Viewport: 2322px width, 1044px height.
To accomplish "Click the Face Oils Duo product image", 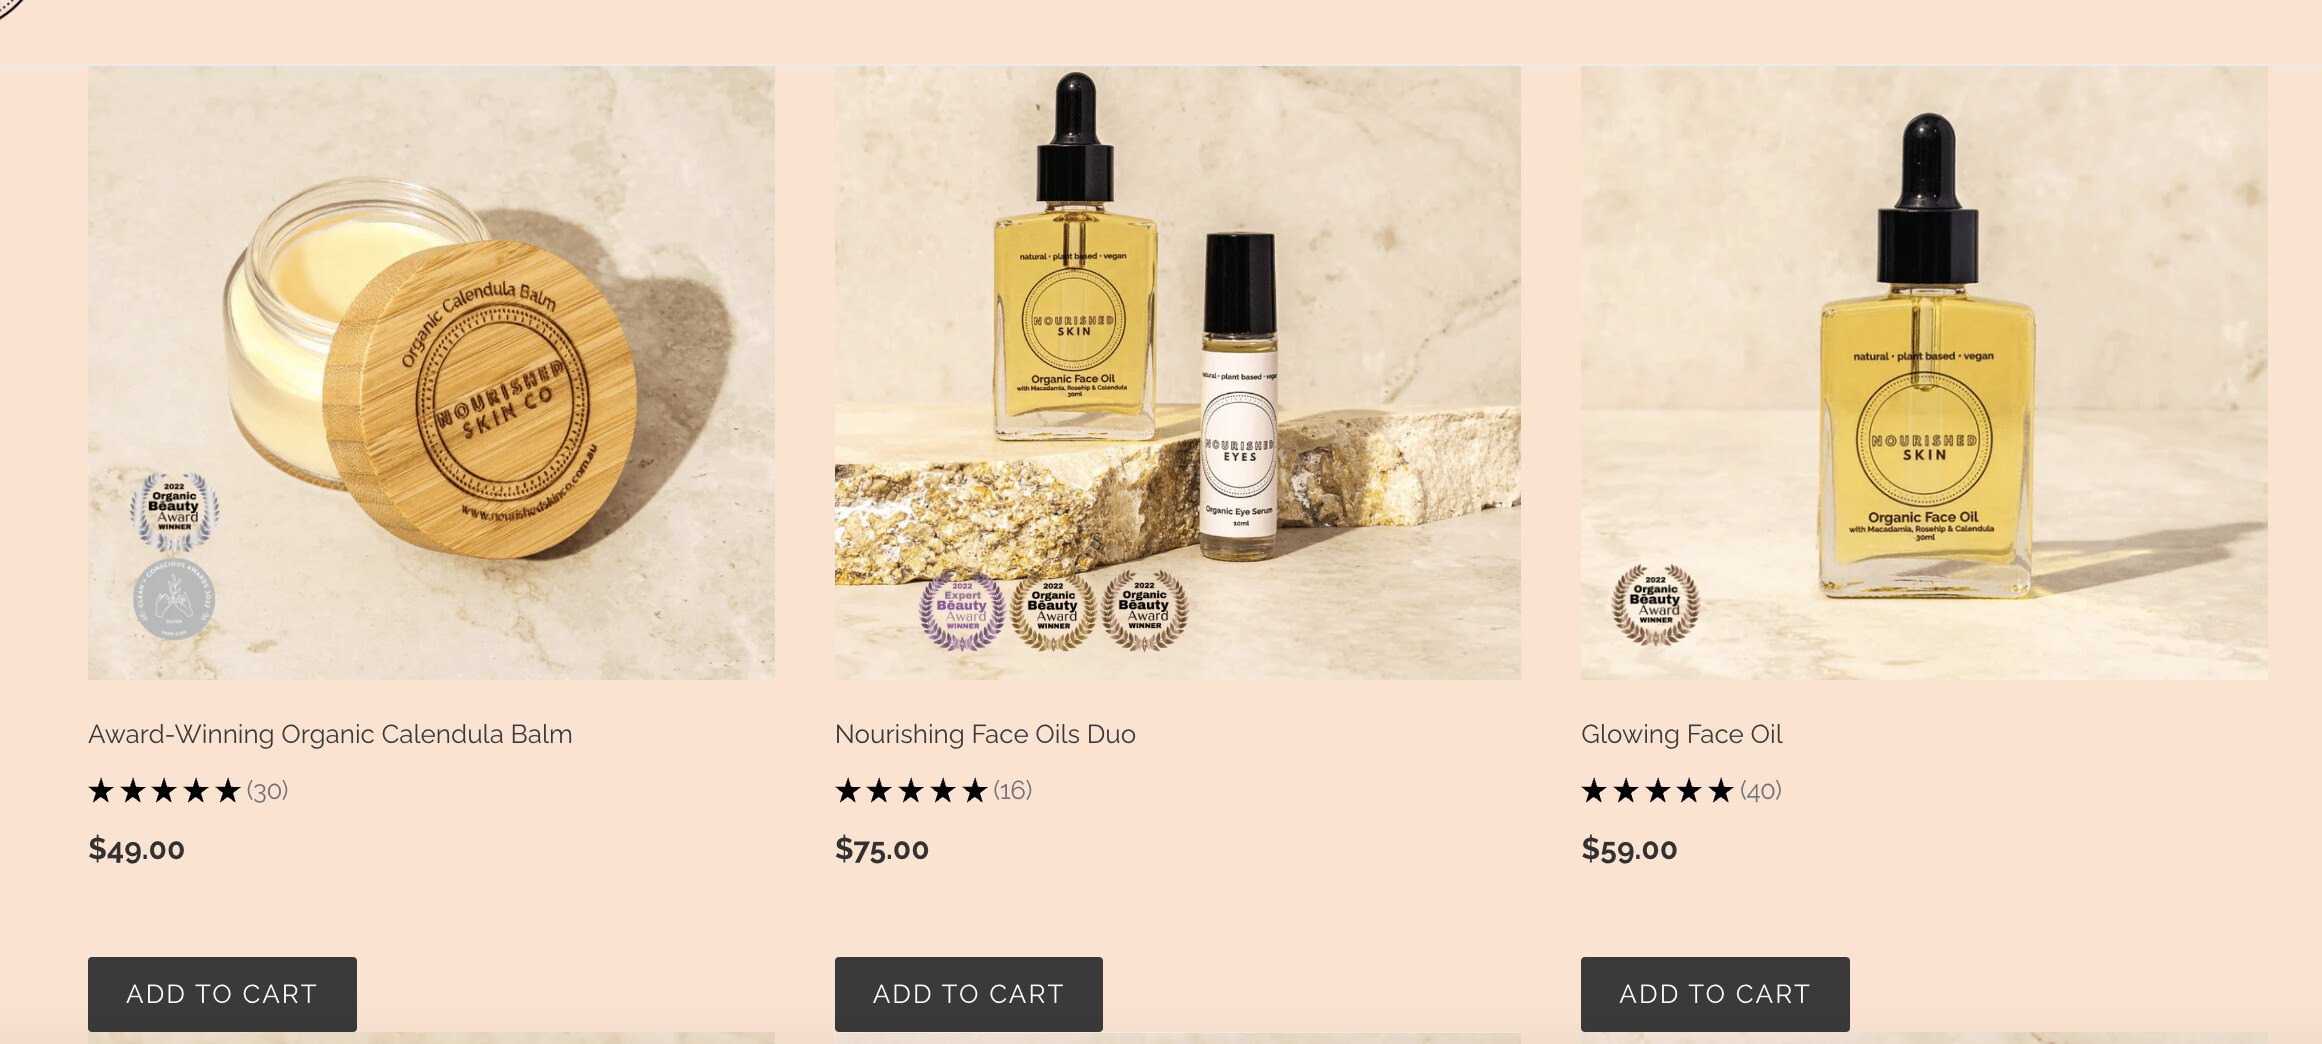I will coord(1178,373).
